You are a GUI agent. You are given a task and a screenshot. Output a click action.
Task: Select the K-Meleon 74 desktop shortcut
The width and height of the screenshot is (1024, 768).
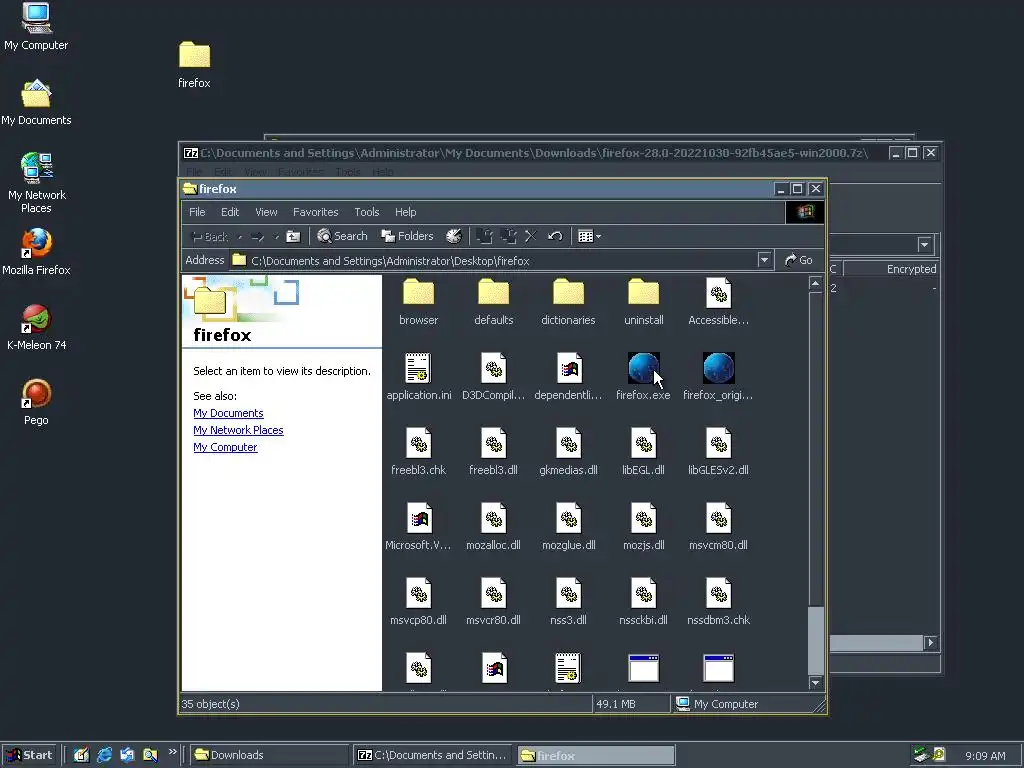(36, 328)
